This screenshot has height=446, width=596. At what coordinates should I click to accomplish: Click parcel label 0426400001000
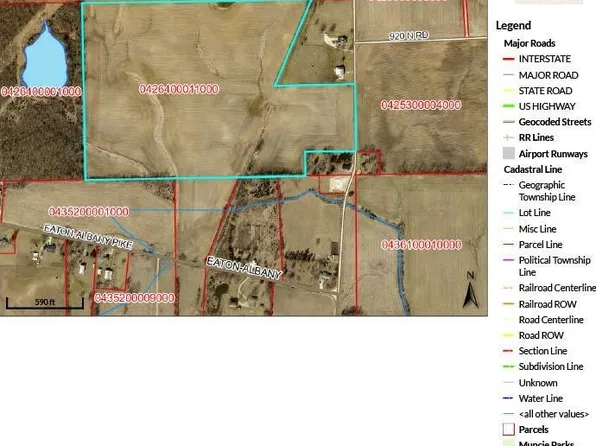41,92
